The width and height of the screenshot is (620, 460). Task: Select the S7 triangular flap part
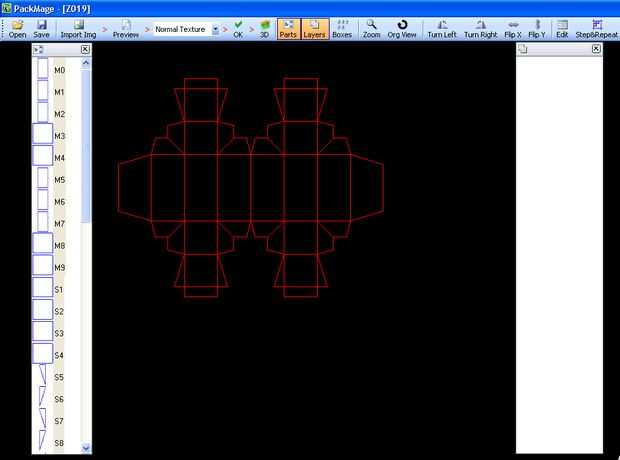pos(43,418)
